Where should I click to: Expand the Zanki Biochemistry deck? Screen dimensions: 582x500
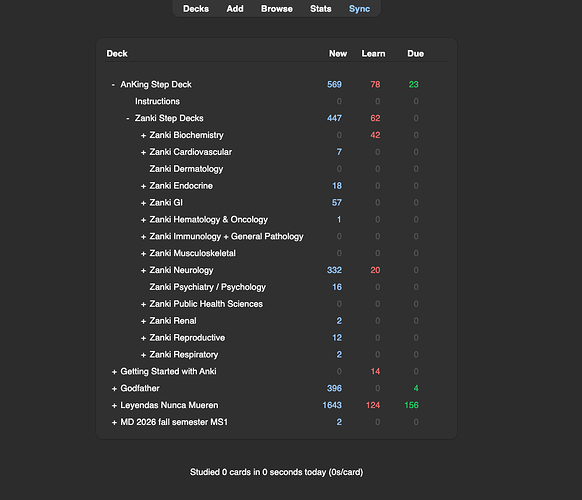pos(143,135)
